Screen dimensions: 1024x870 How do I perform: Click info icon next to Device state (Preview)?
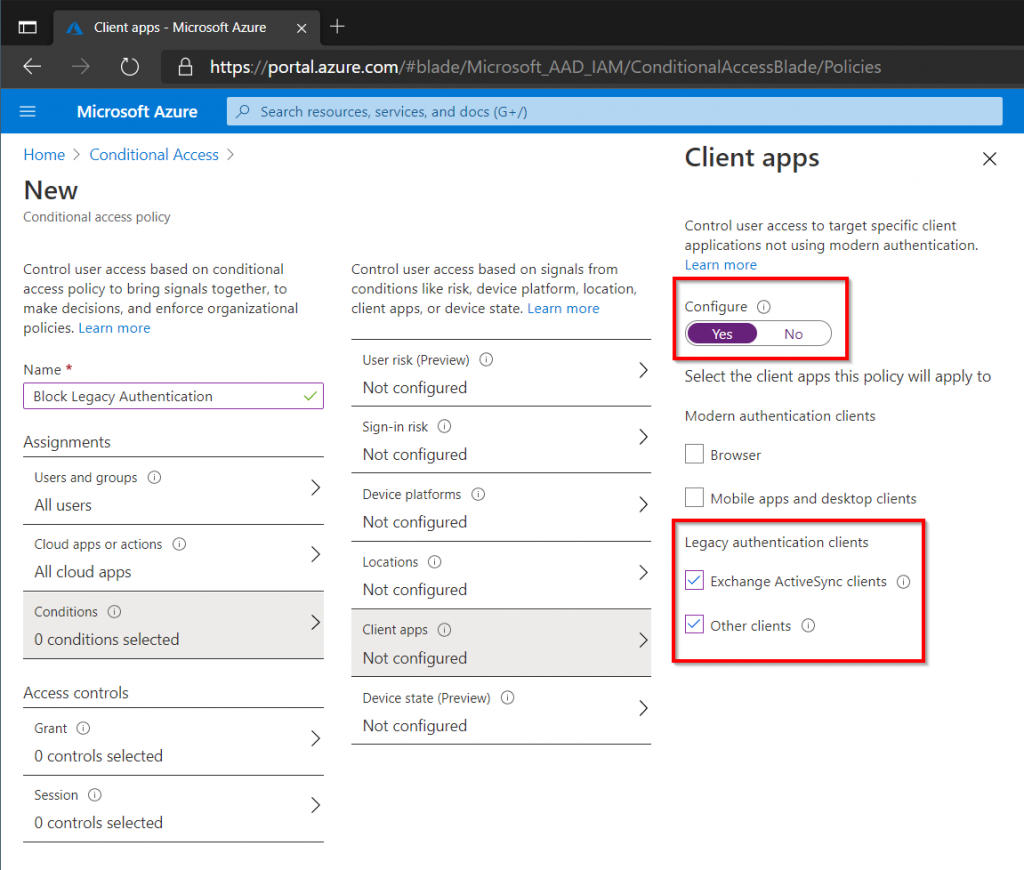click(507, 698)
